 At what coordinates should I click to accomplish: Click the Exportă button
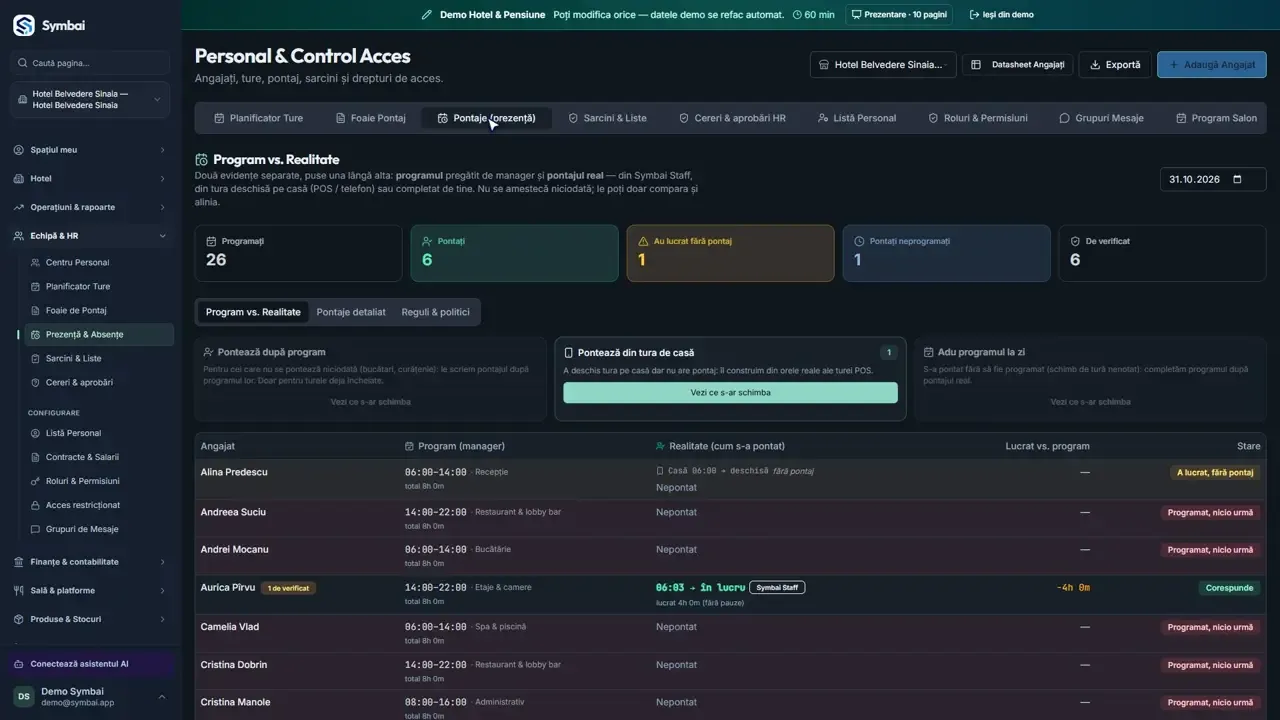tap(1115, 65)
